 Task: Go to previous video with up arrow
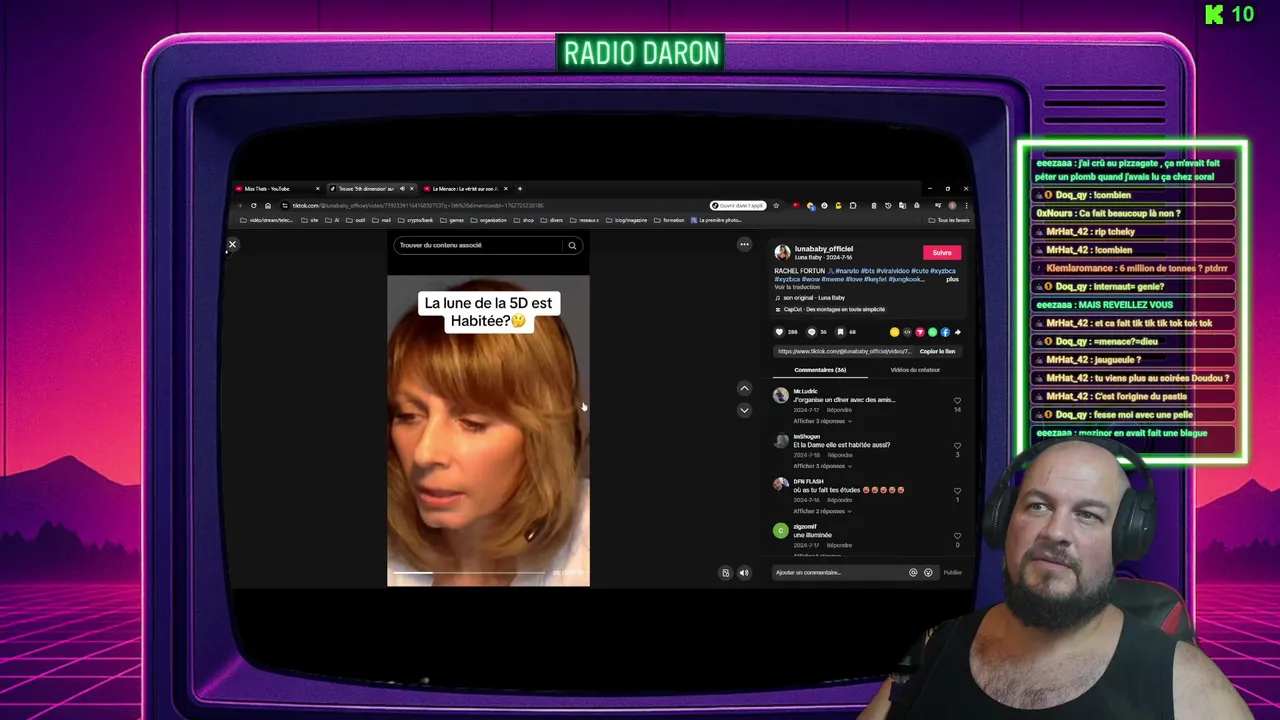[x=744, y=388]
